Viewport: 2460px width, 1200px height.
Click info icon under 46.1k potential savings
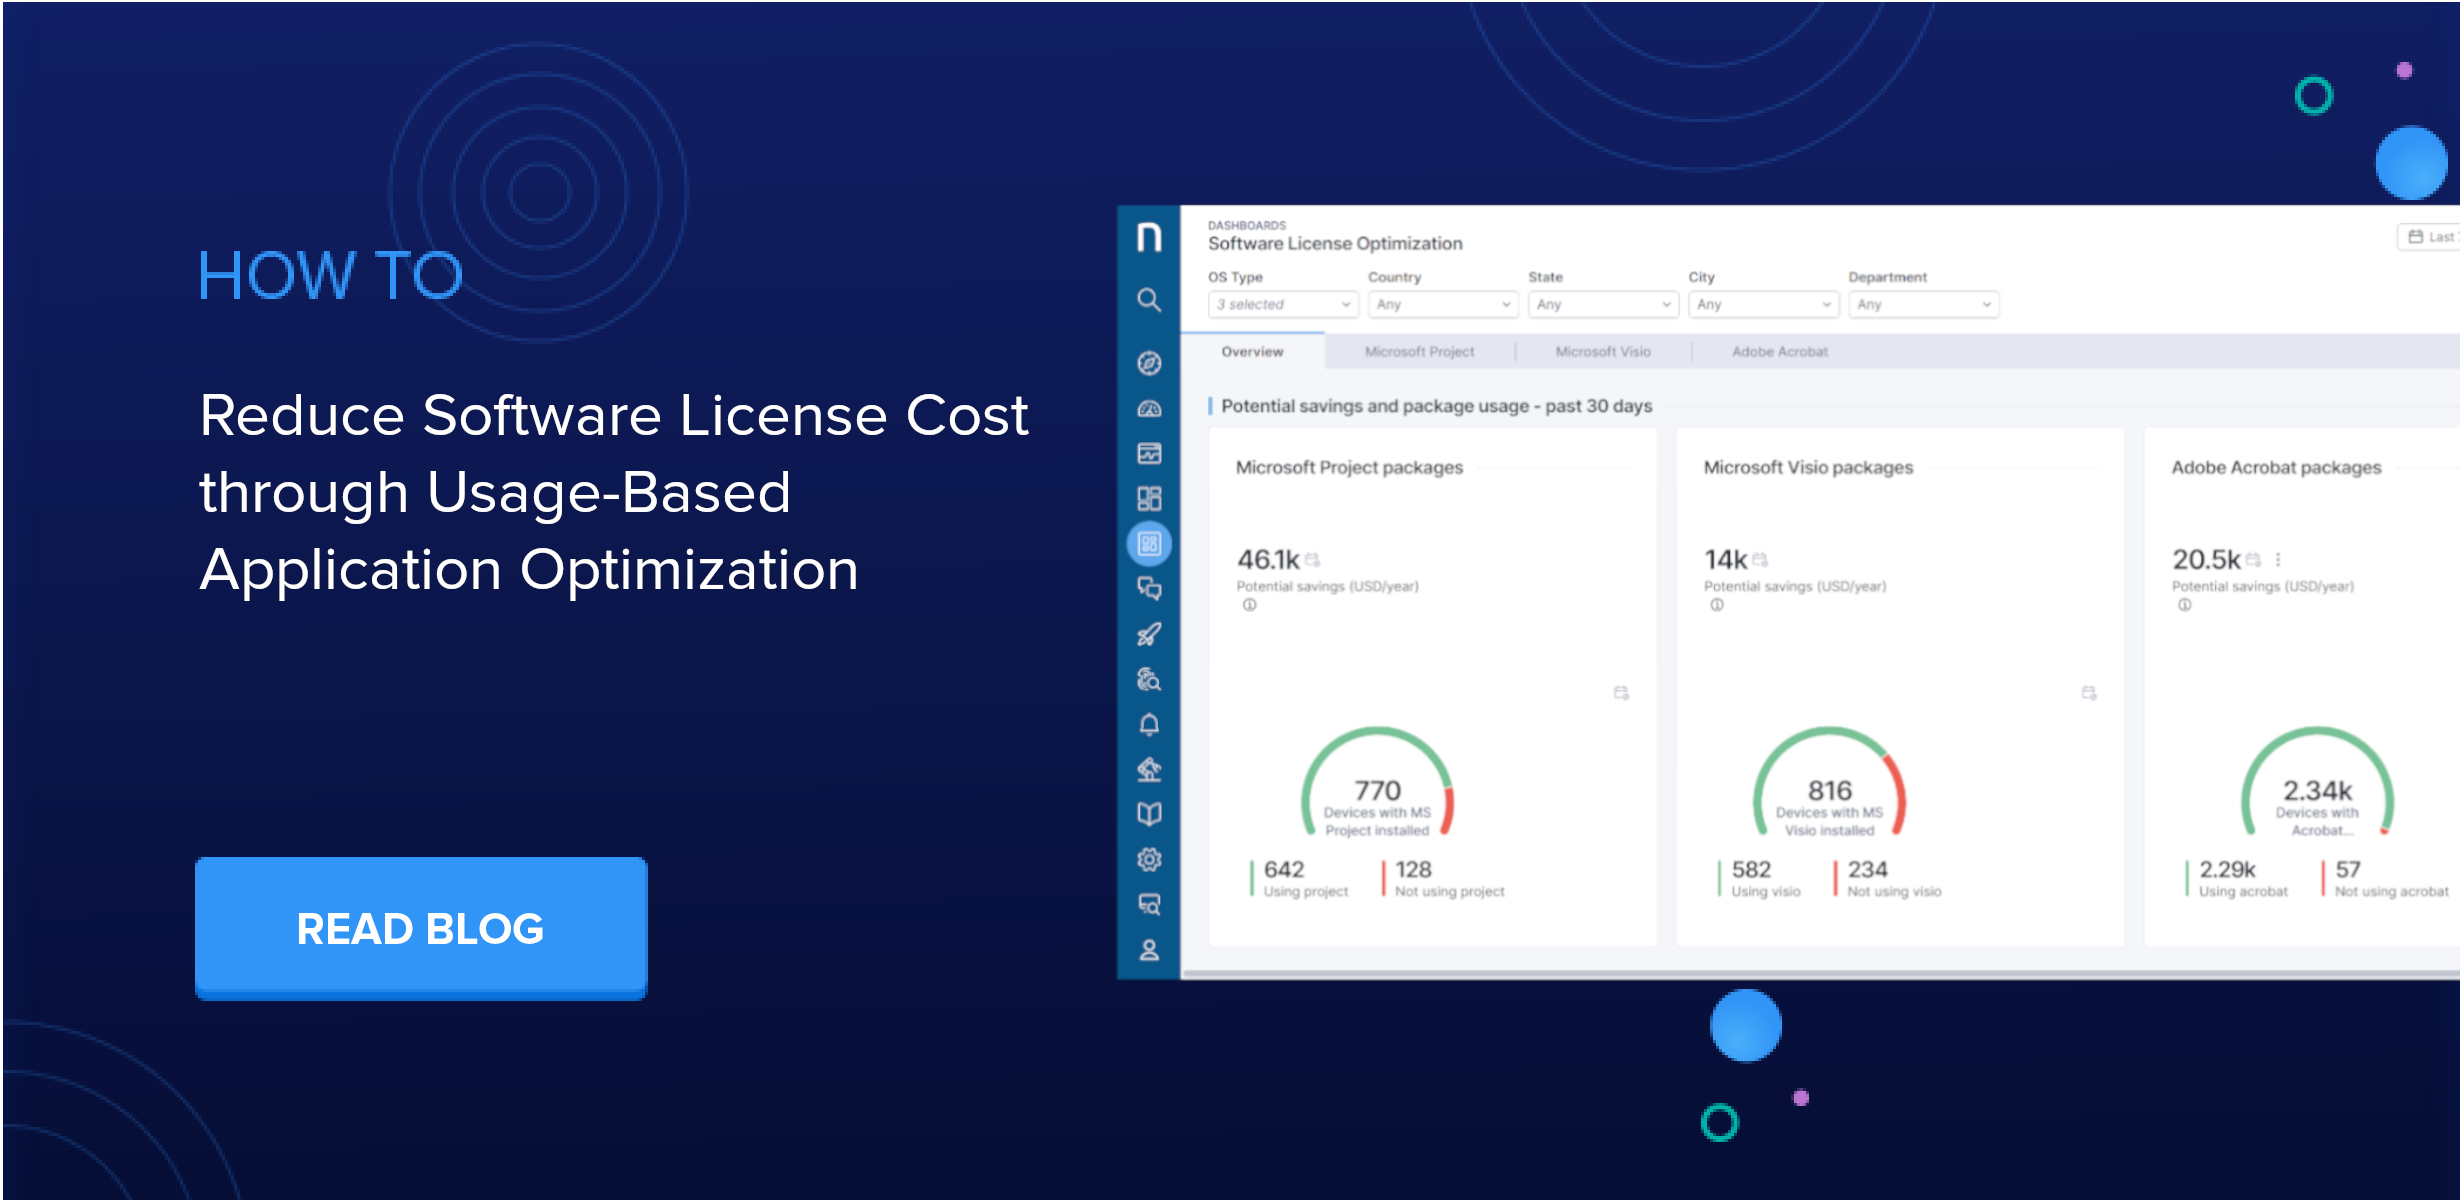(x=1249, y=605)
